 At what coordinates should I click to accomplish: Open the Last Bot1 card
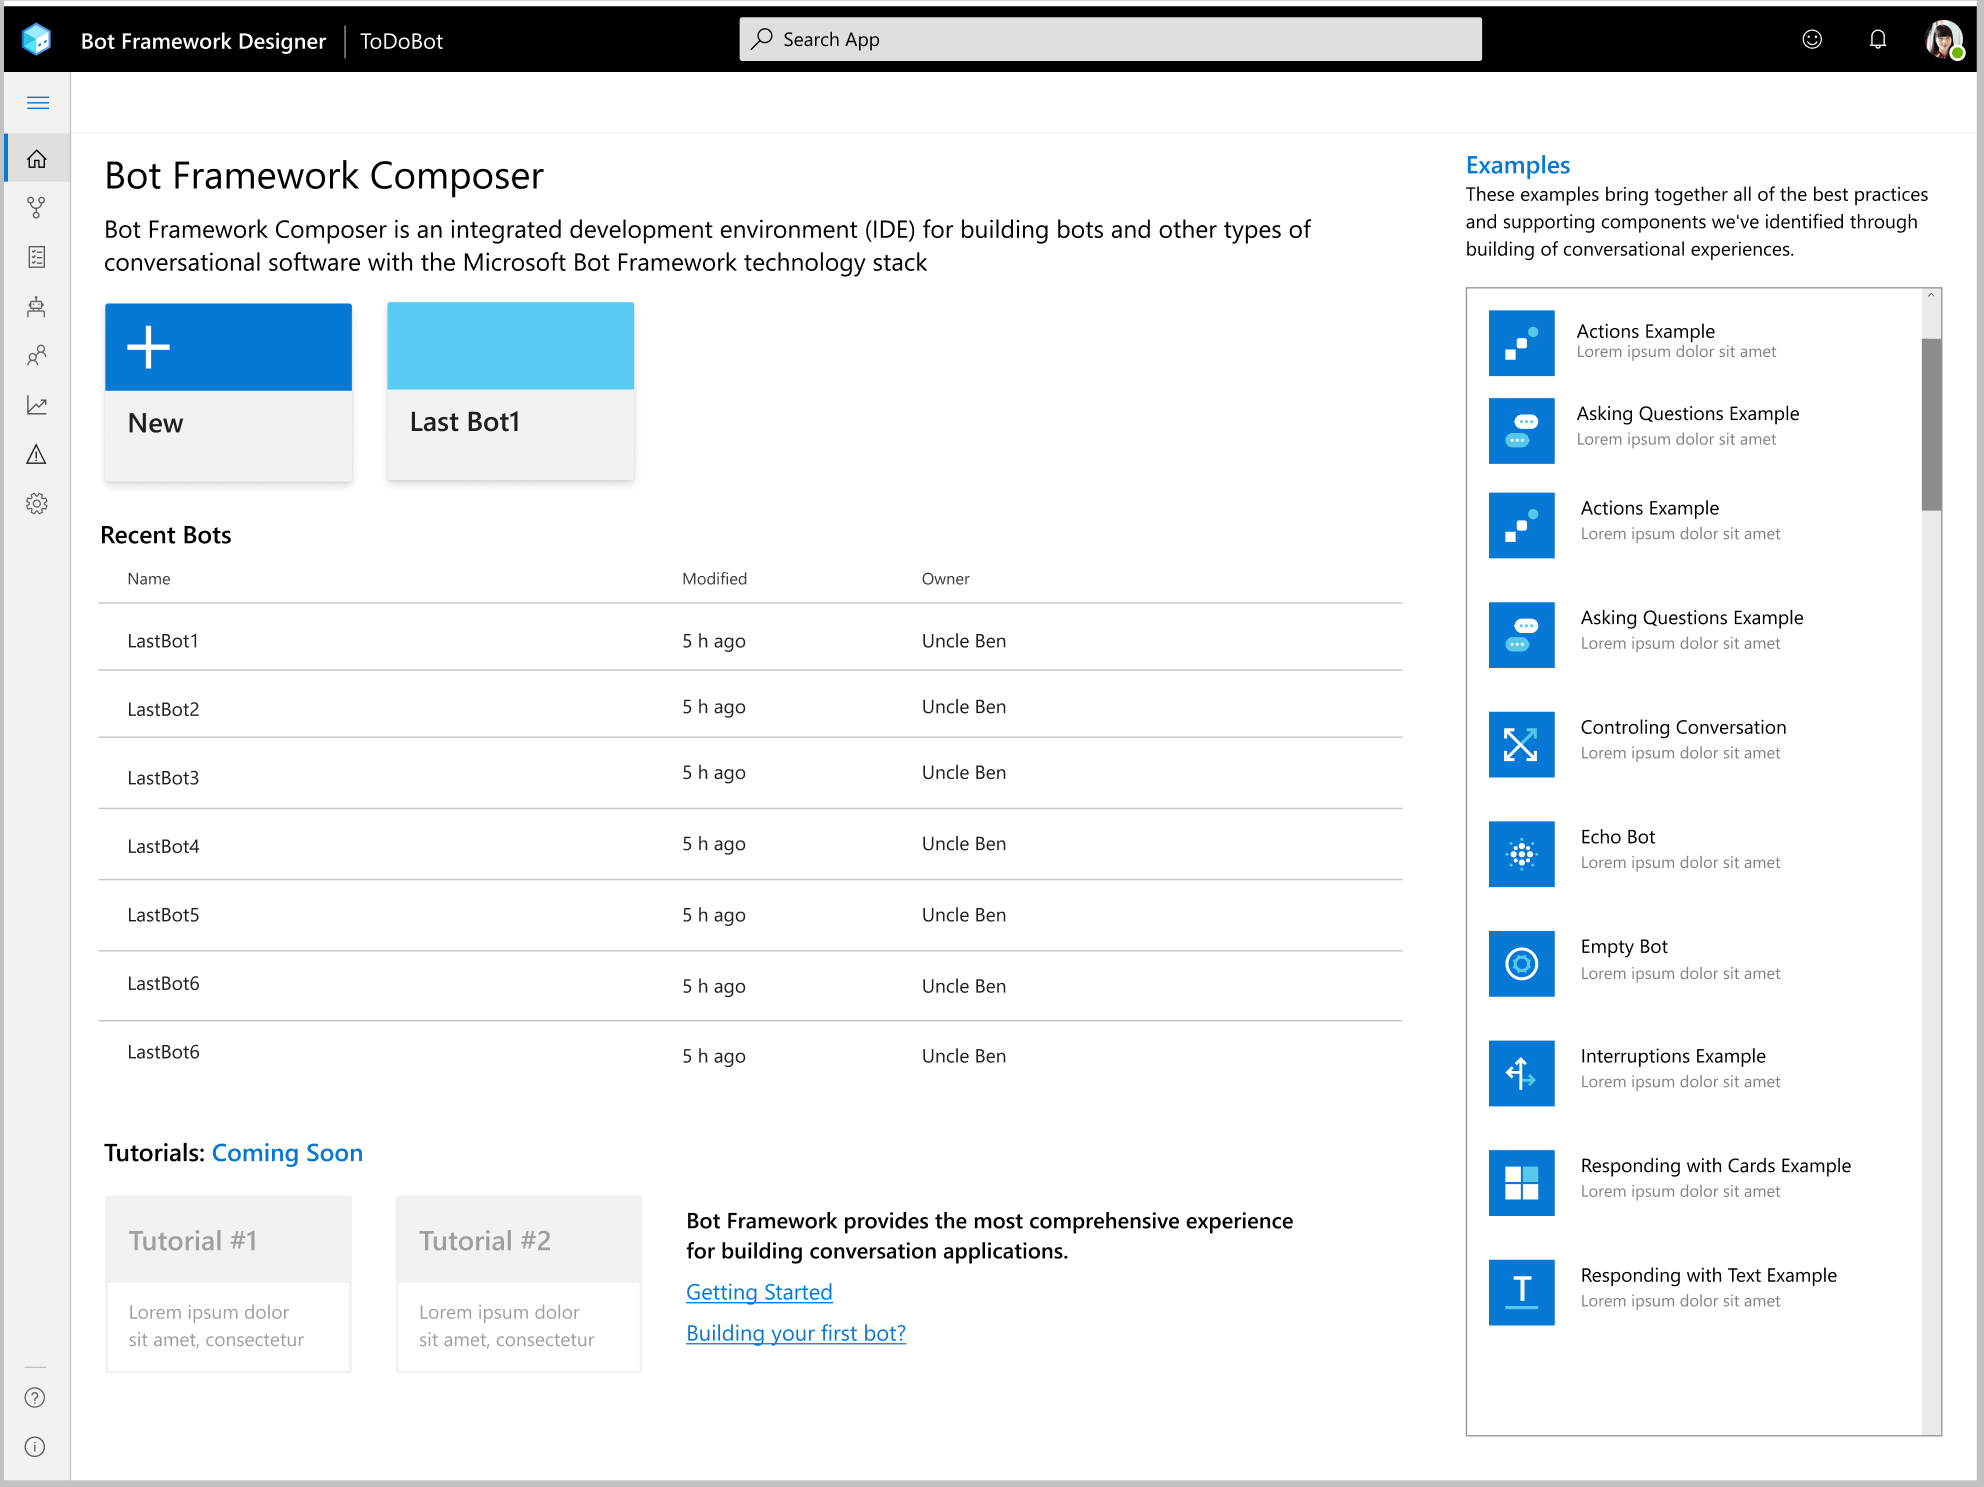[x=510, y=391]
